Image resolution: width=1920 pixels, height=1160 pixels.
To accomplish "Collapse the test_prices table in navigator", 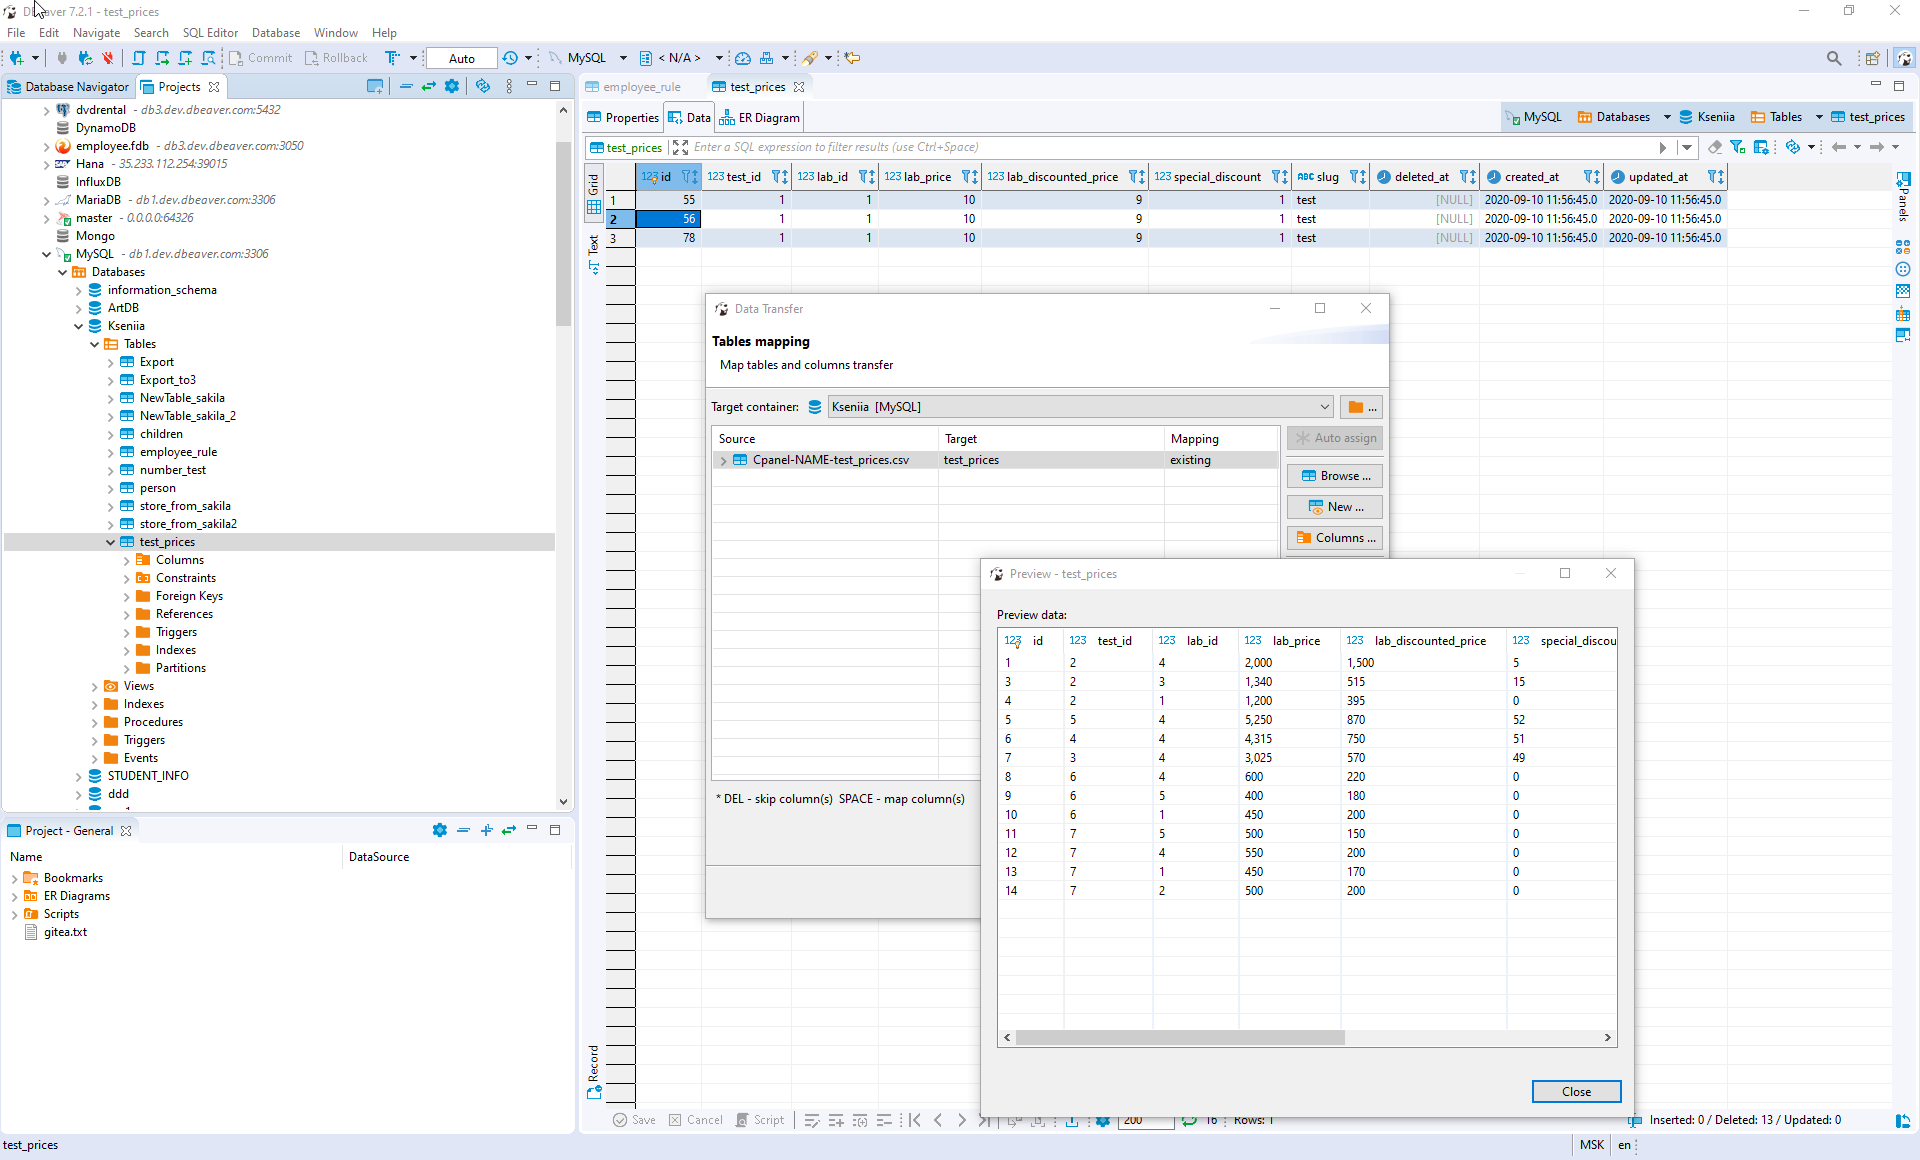I will [111, 541].
